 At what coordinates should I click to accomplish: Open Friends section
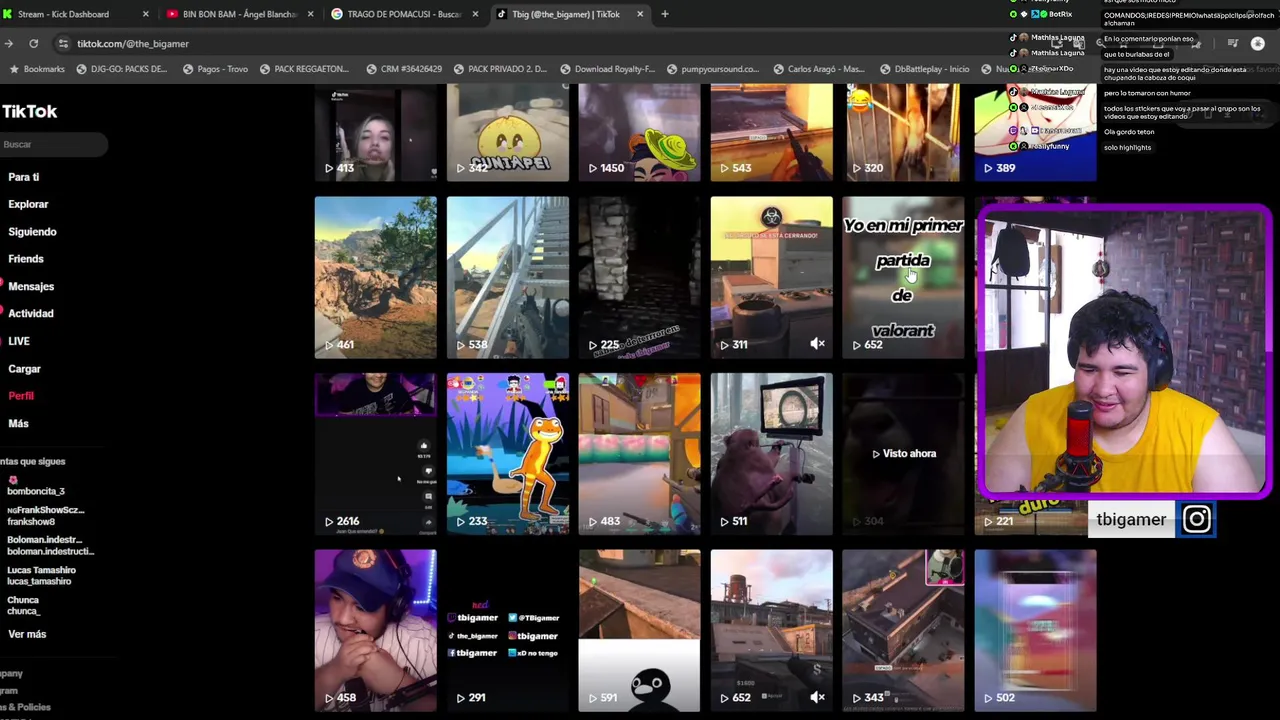(26, 259)
